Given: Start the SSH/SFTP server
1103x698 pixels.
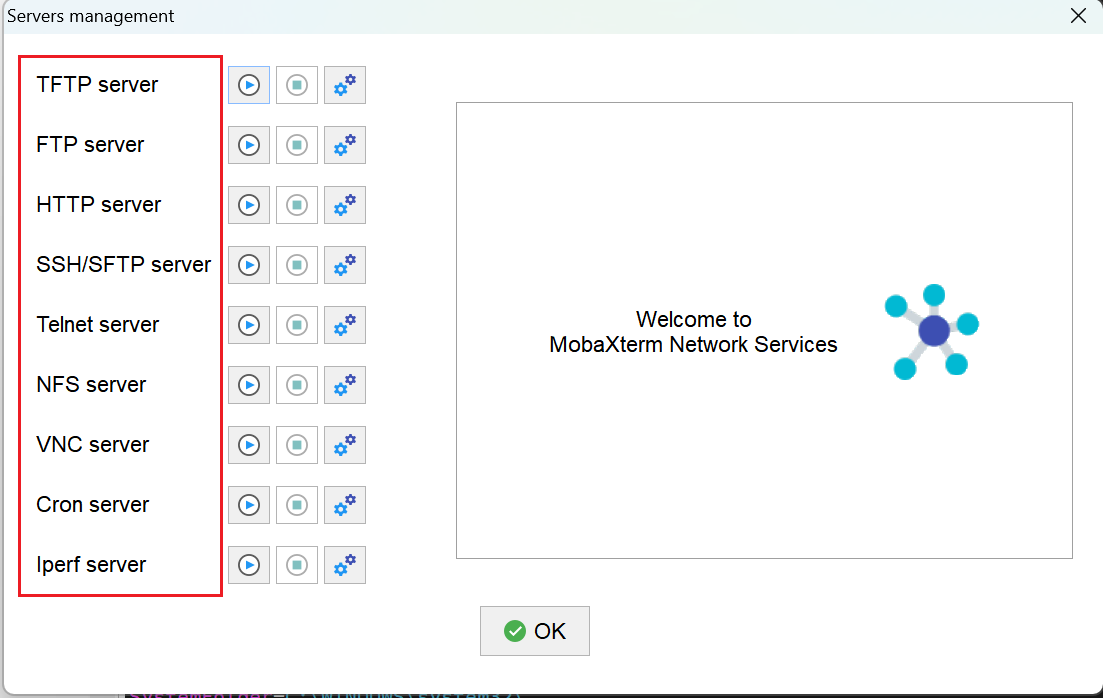Looking at the screenshot, I should coord(249,265).
